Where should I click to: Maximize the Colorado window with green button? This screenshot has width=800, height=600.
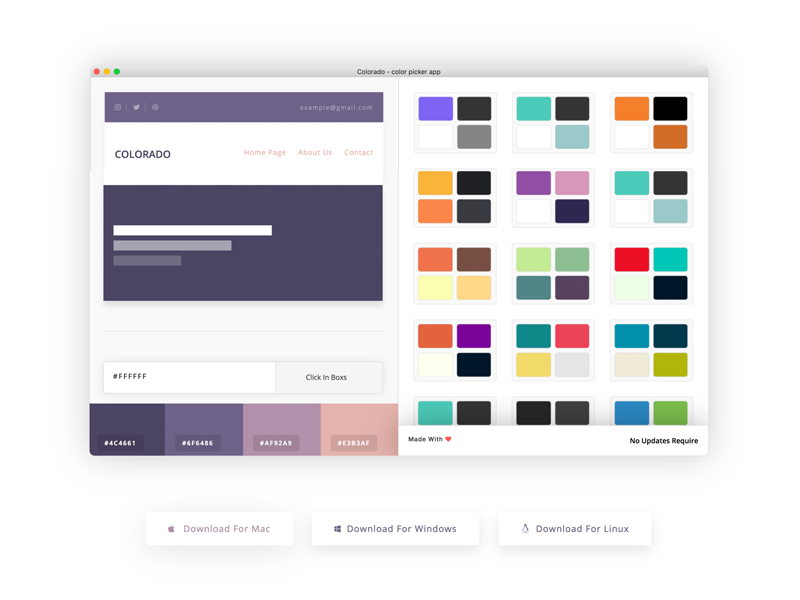(117, 72)
